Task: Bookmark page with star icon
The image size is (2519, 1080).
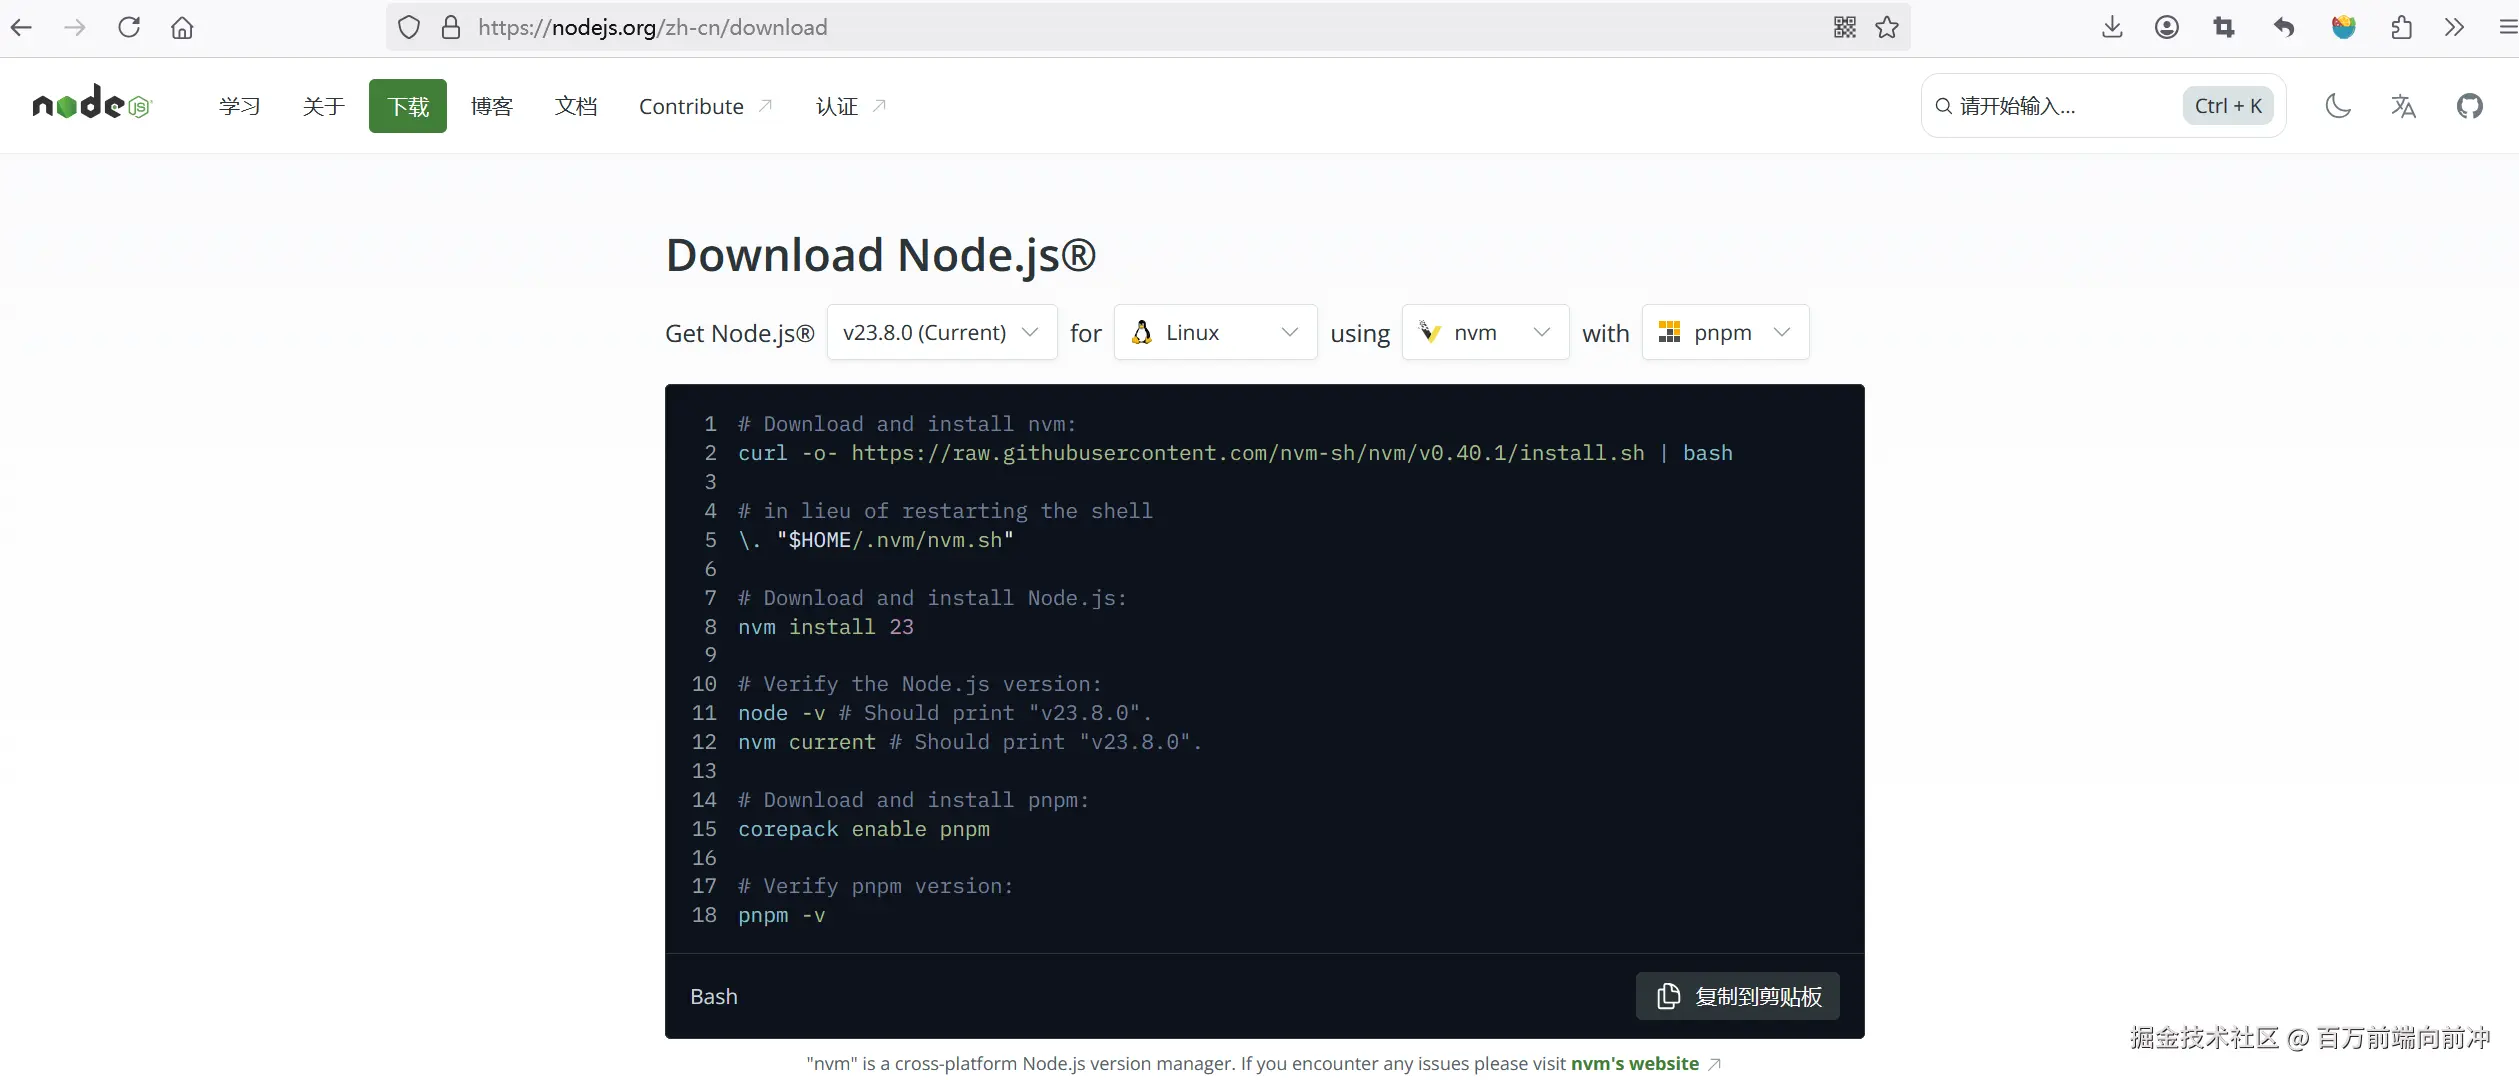Action: coord(1887,27)
